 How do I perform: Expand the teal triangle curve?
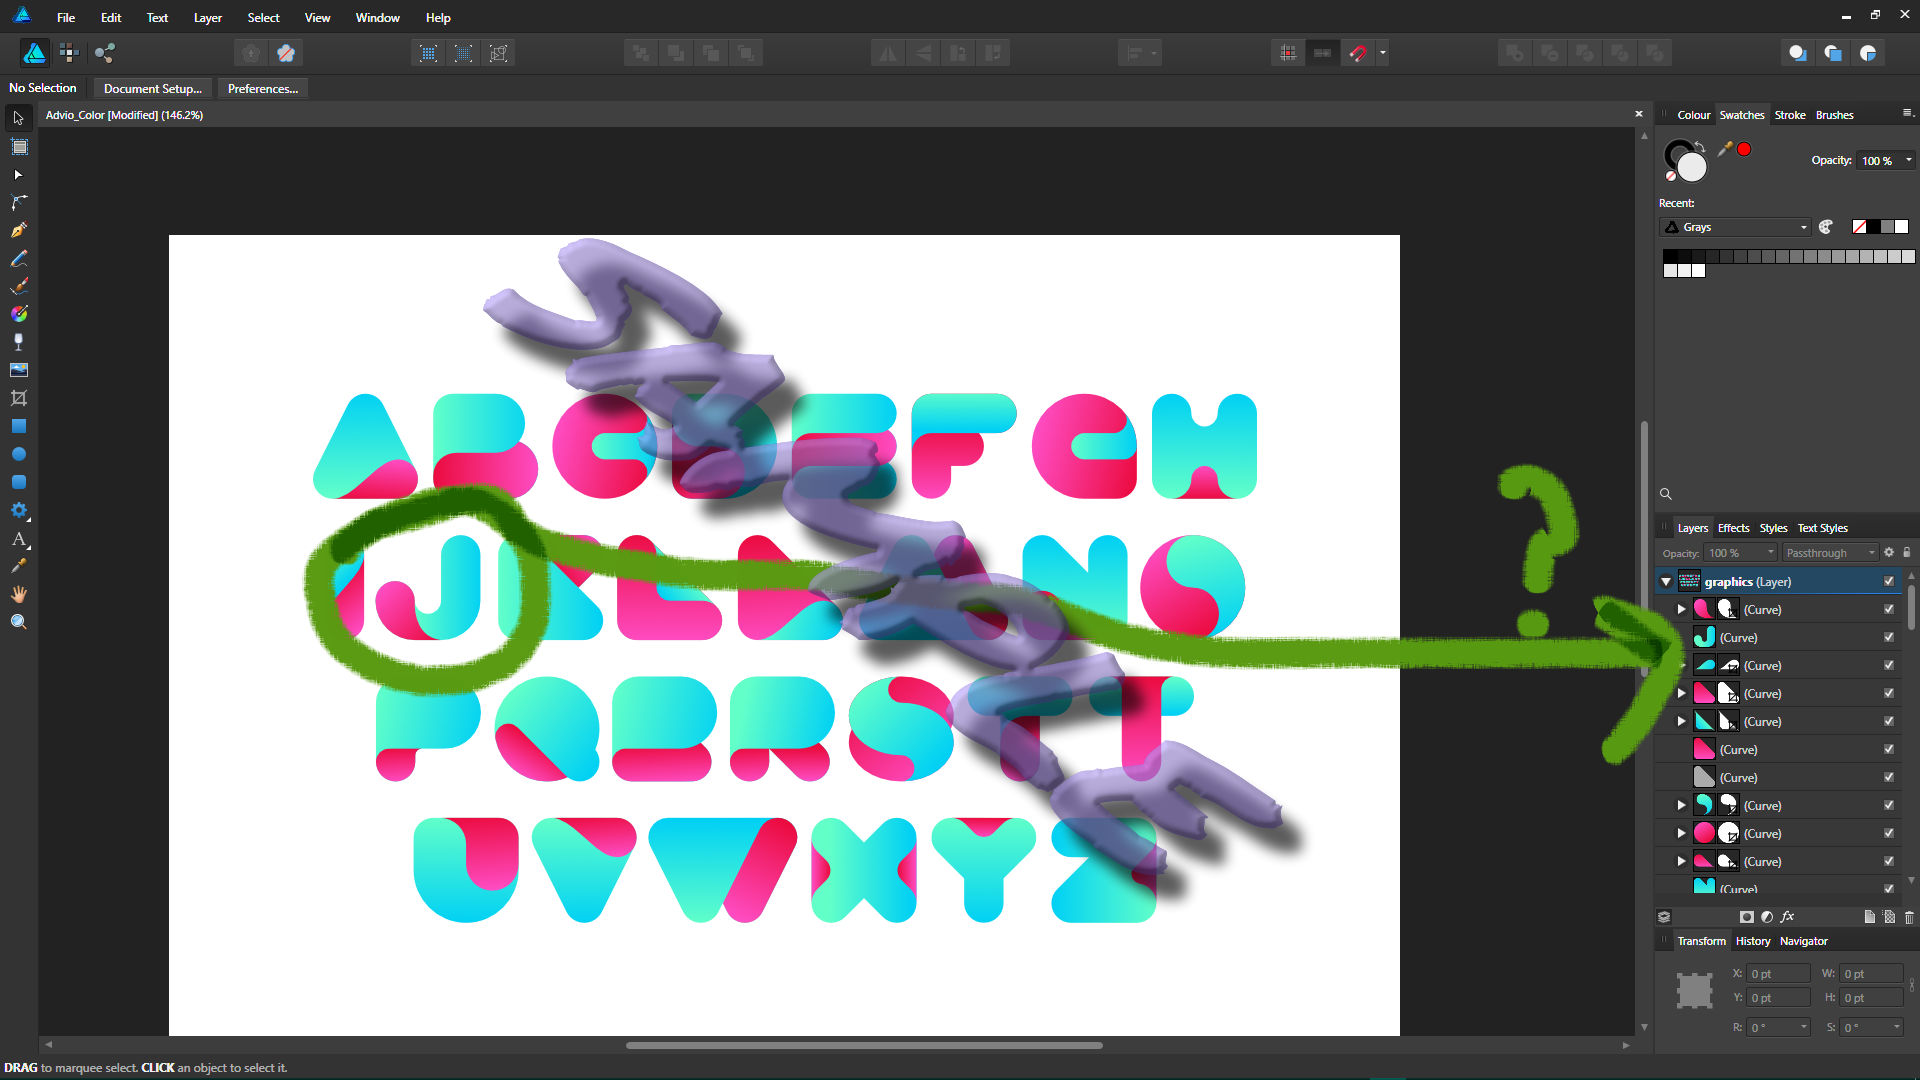click(x=1681, y=721)
